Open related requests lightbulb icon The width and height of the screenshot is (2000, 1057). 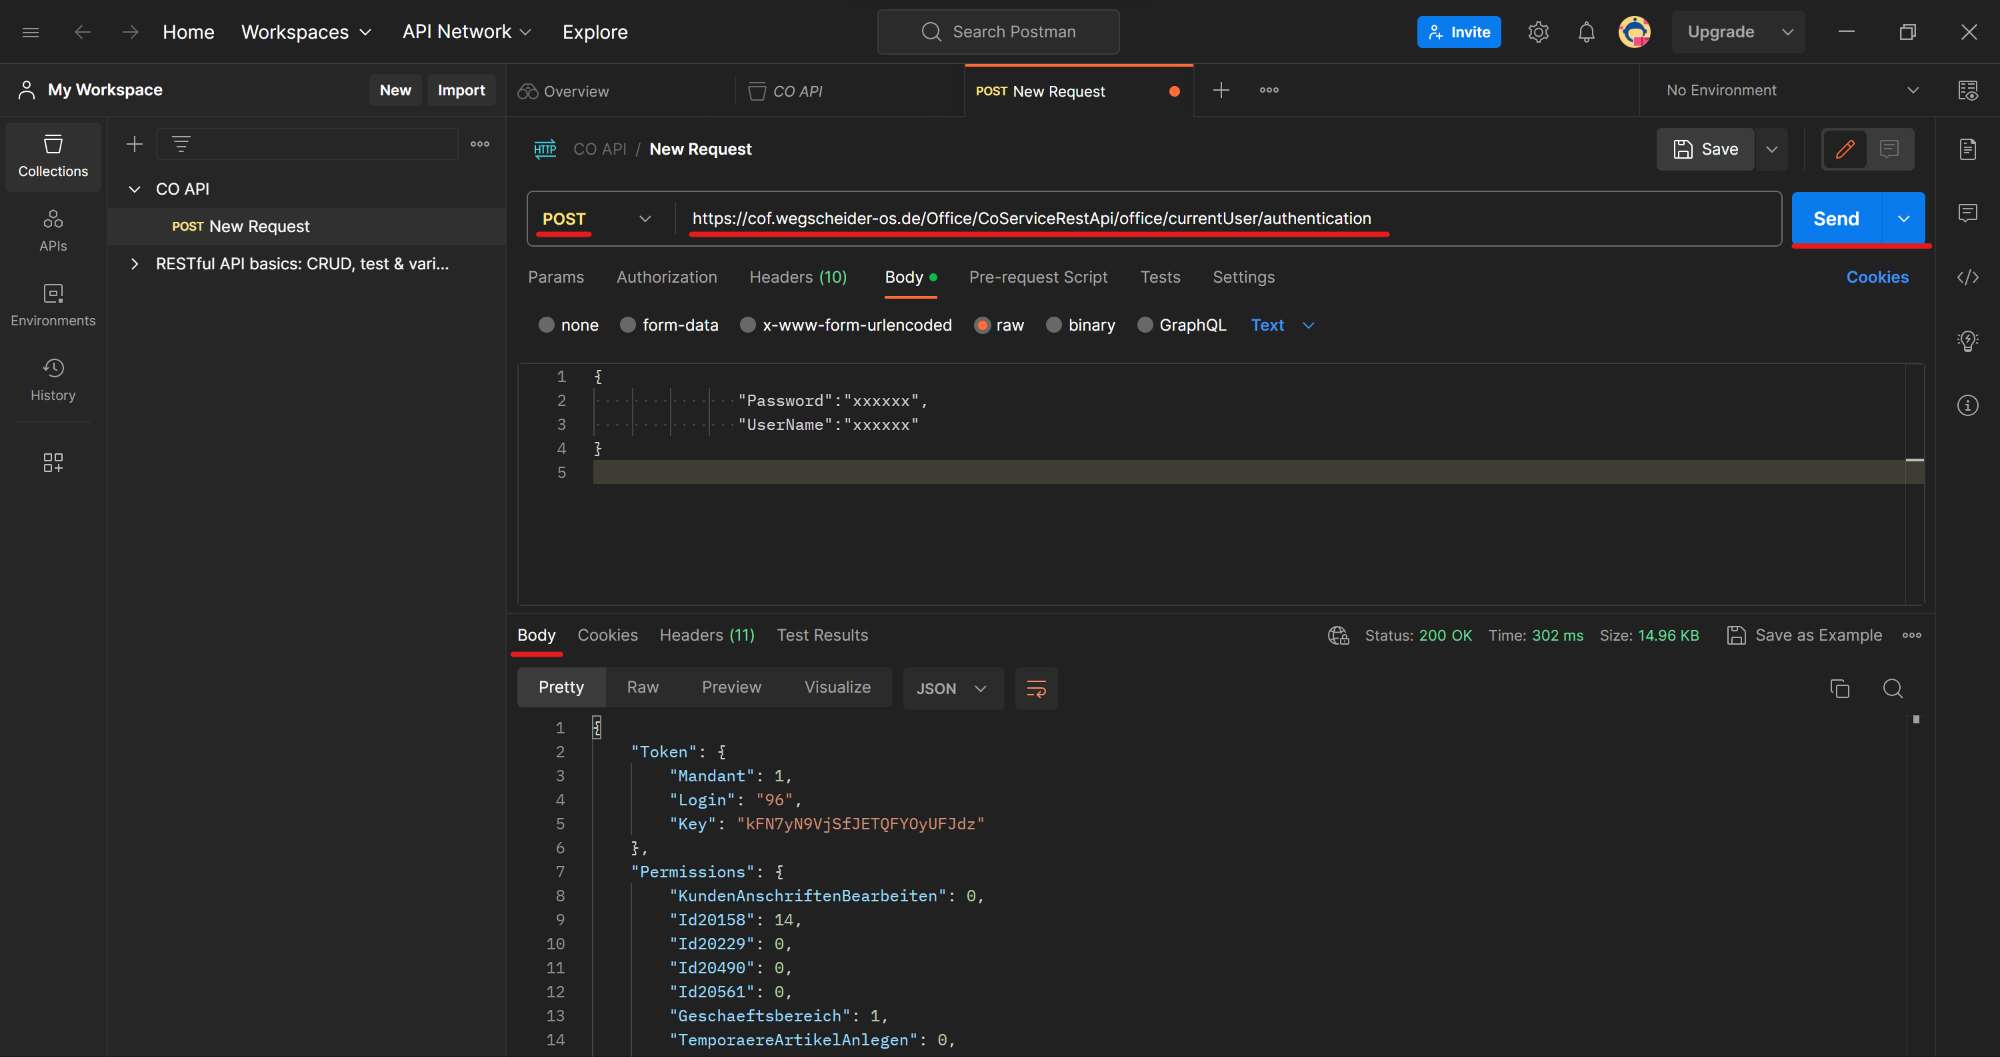(1968, 341)
